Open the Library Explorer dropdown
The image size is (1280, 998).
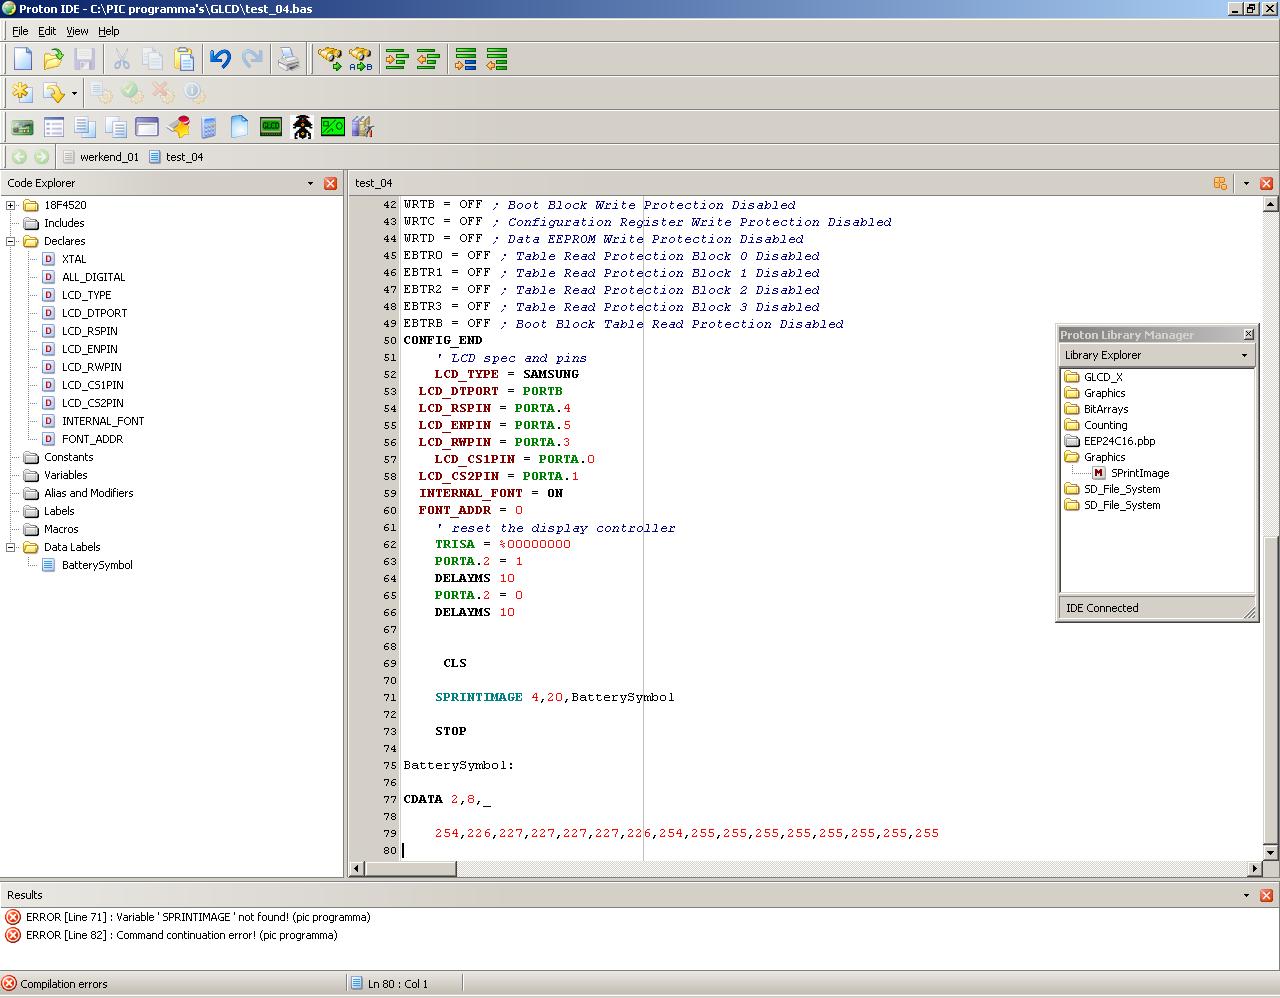[x=1244, y=355]
